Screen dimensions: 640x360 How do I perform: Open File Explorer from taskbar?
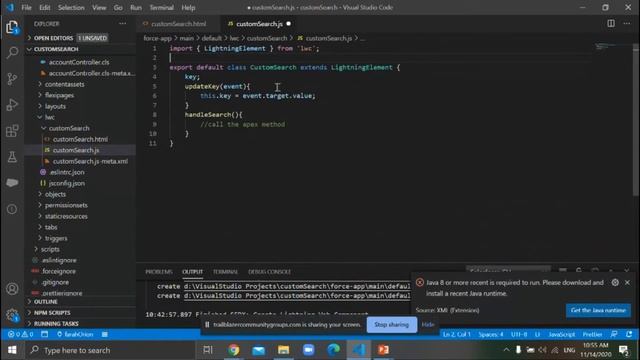click(283, 350)
